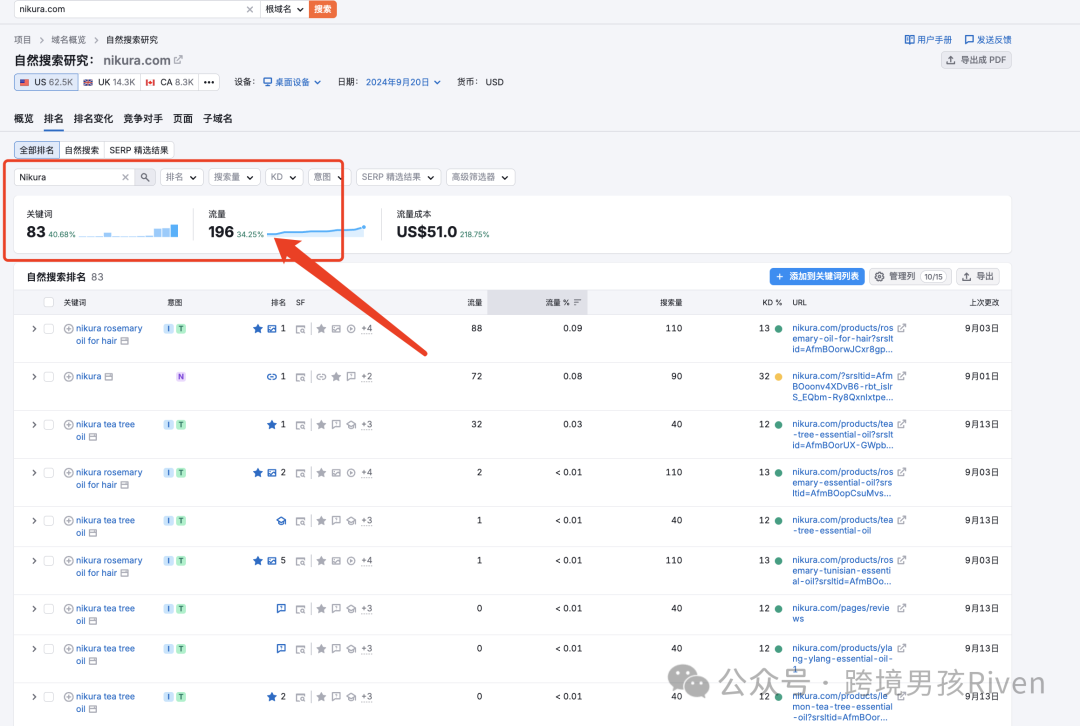This screenshot has width=1080, height=726.
Task: Click the orange search button
Action: 322,9
